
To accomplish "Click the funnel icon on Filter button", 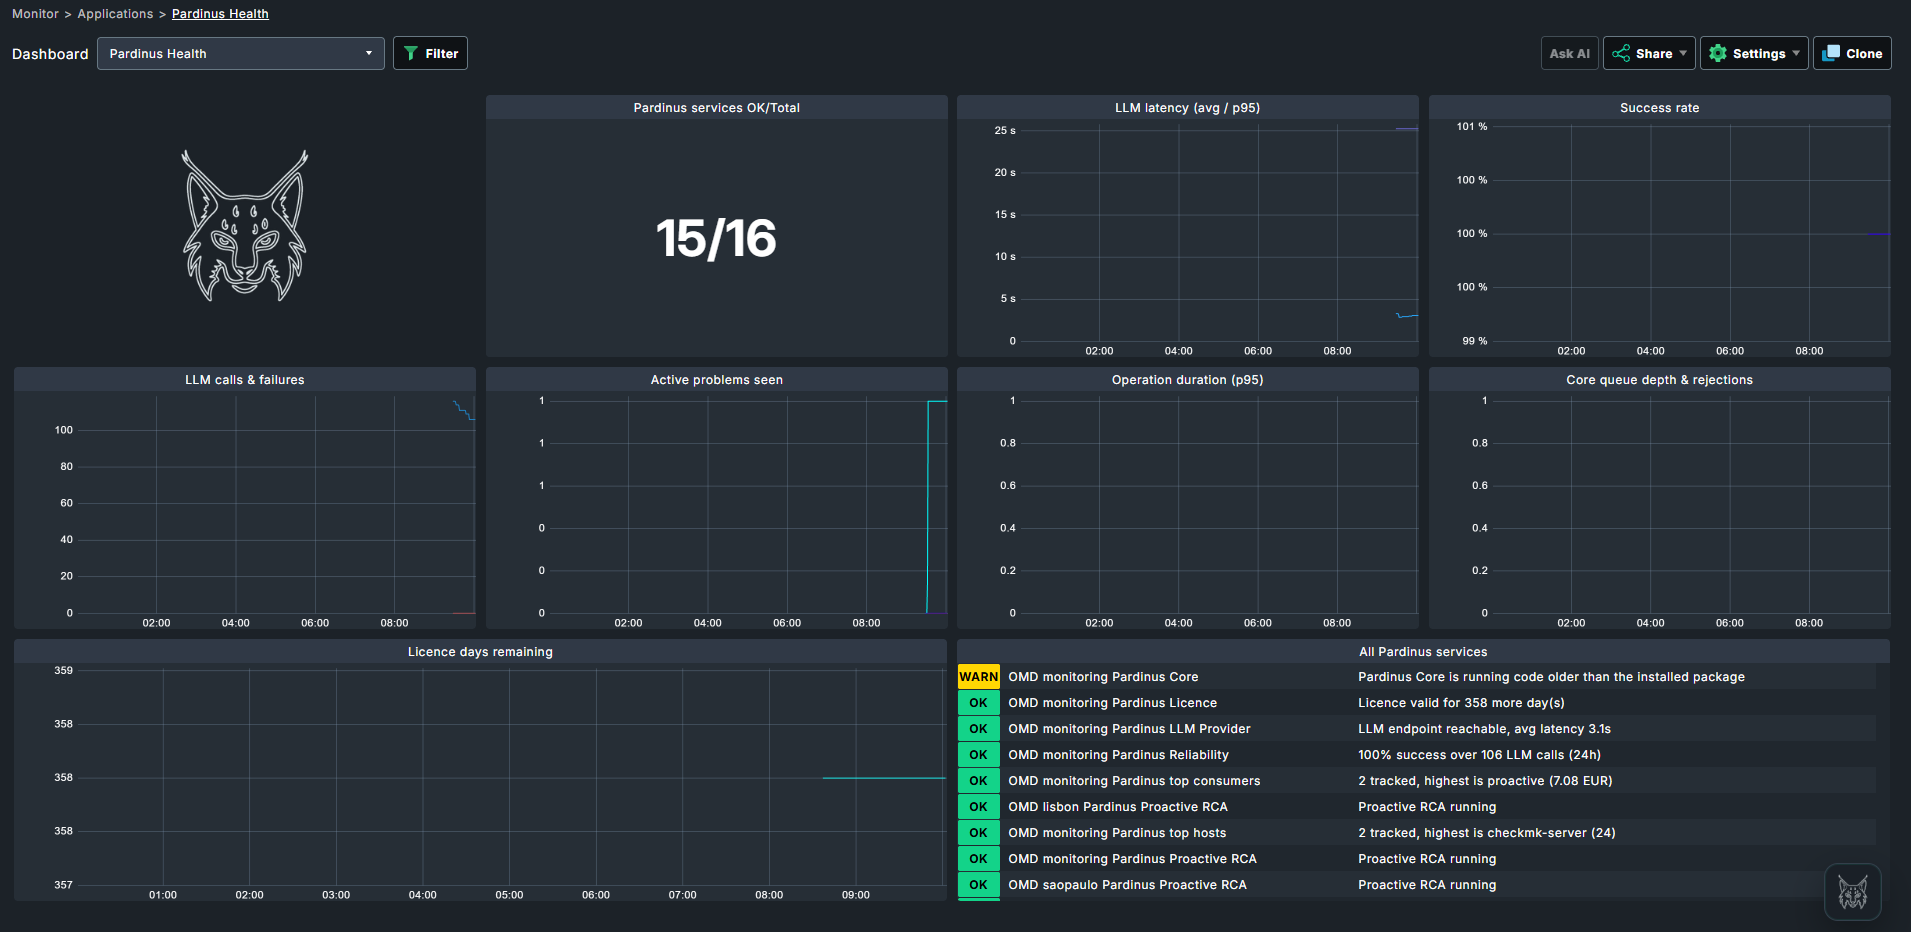I will coord(410,53).
